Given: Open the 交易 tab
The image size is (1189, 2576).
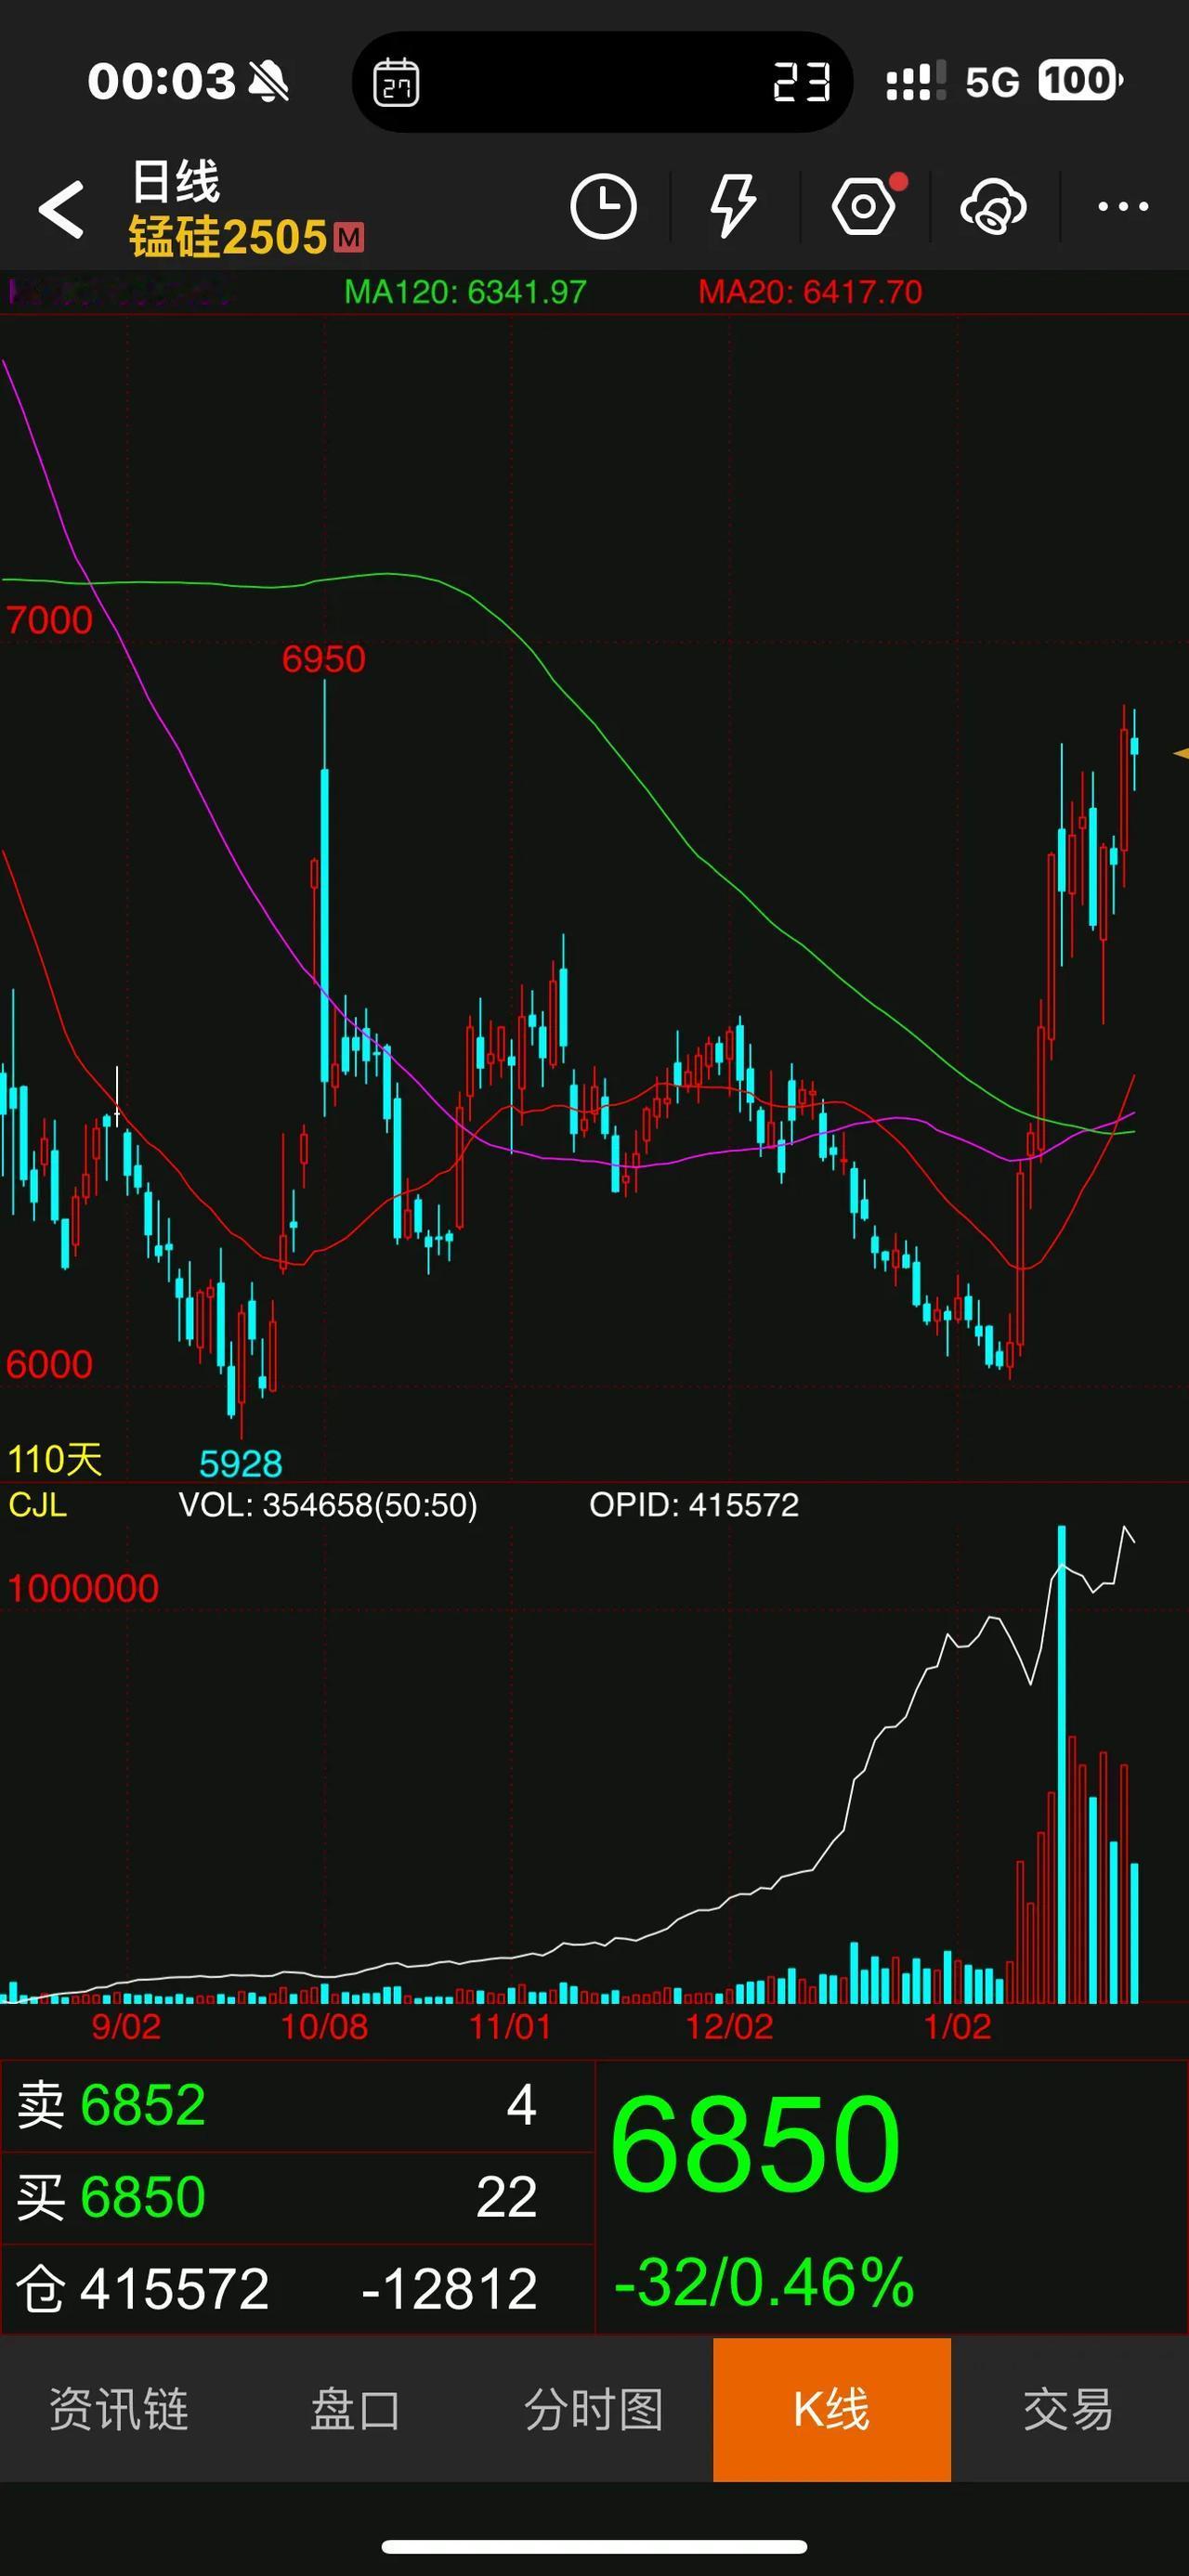Looking at the screenshot, I should pyautogui.click(x=1069, y=2409).
